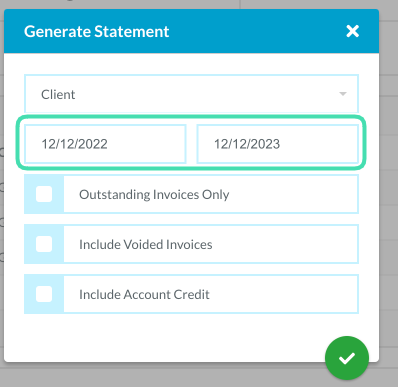Click the light blue cell around Credit checkbox

pyautogui.click(x=44, y=294)
